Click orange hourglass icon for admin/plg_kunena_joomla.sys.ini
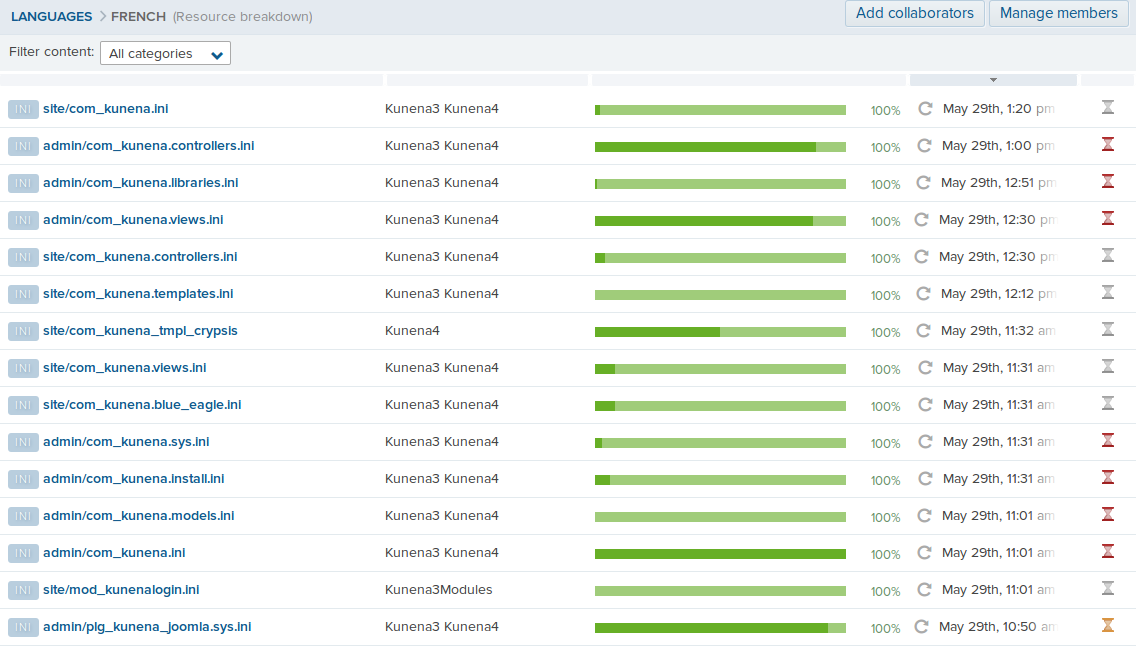The width and height of the screenshot is (1136, 653). pyautogui.click(x=1107, y=626)
